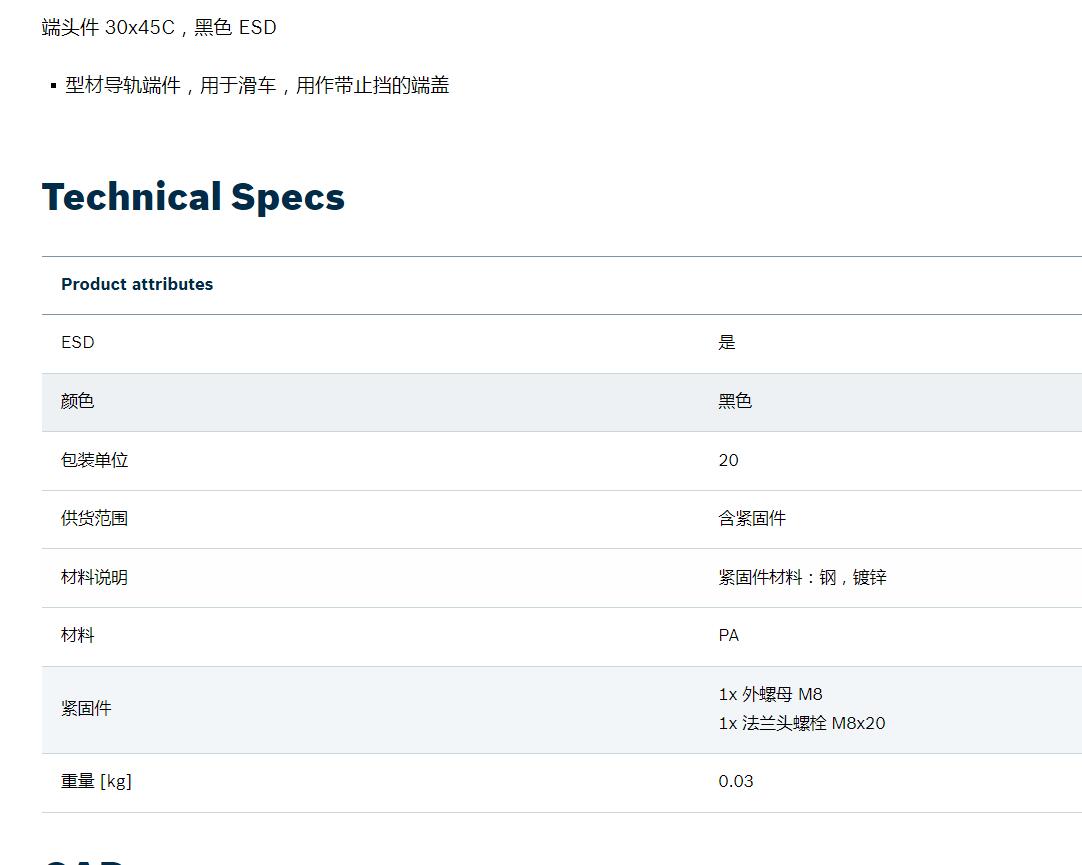
Task: Click the 黑色 color value
Action: [735, 401]
